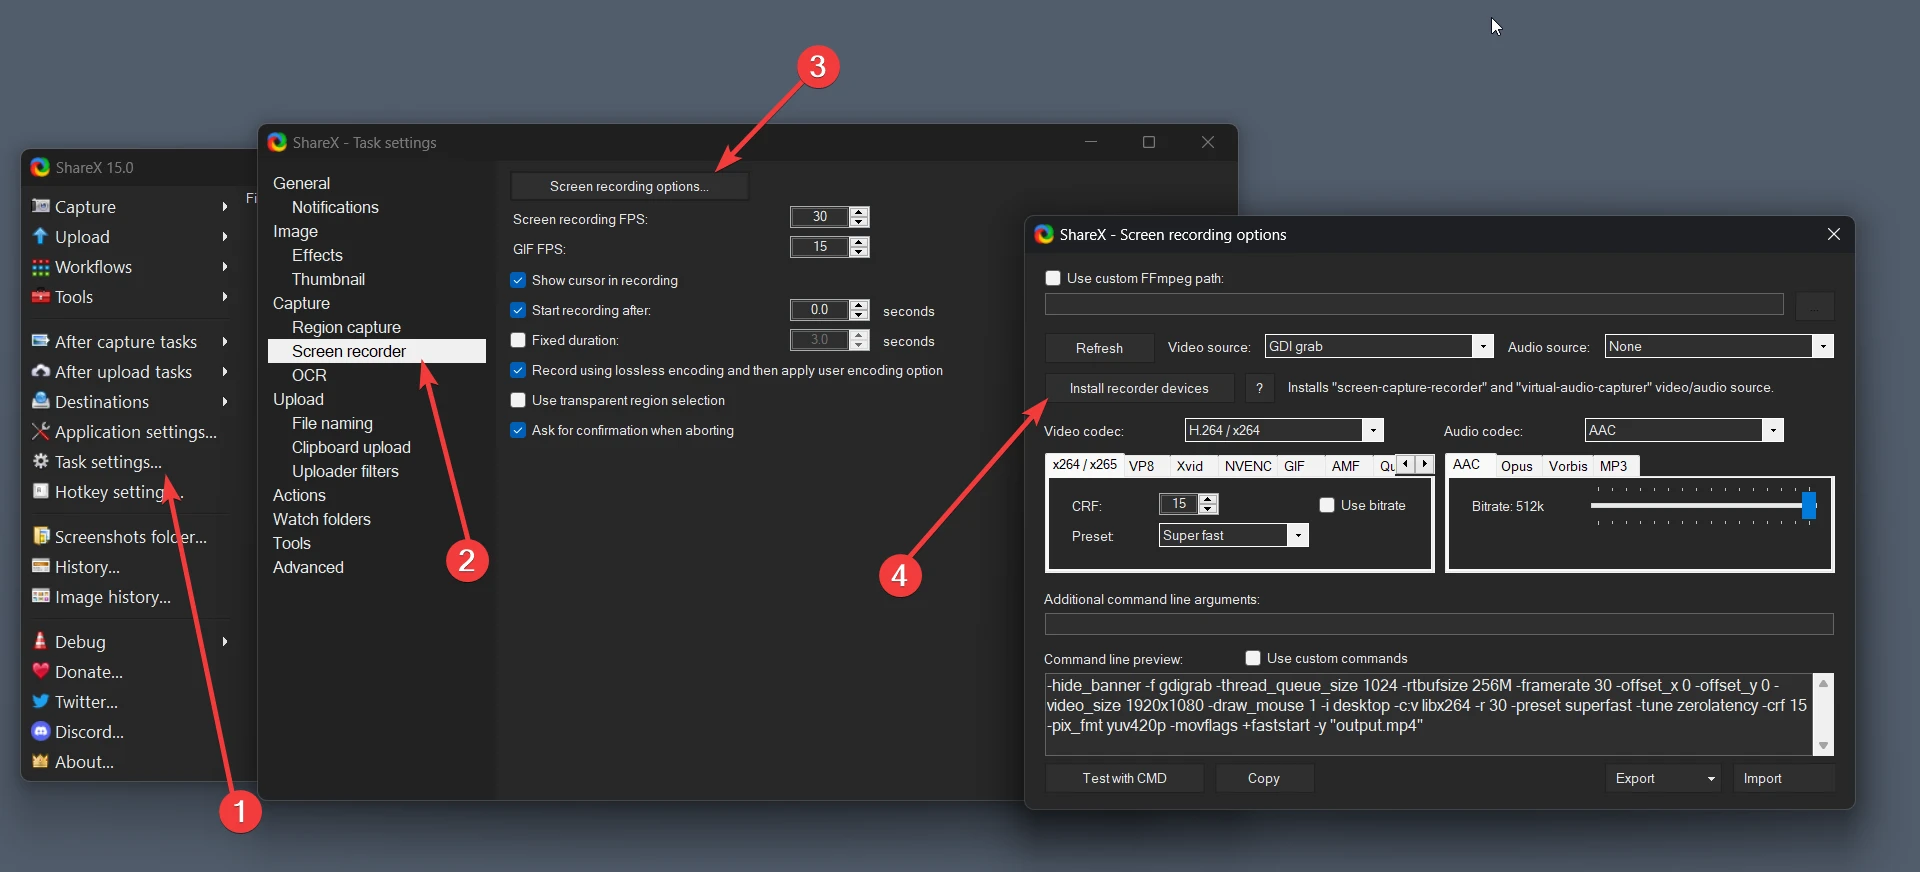Screen dimensions: 1920x872
Task: Click Additional command line arguments field
Action: 1439,624
